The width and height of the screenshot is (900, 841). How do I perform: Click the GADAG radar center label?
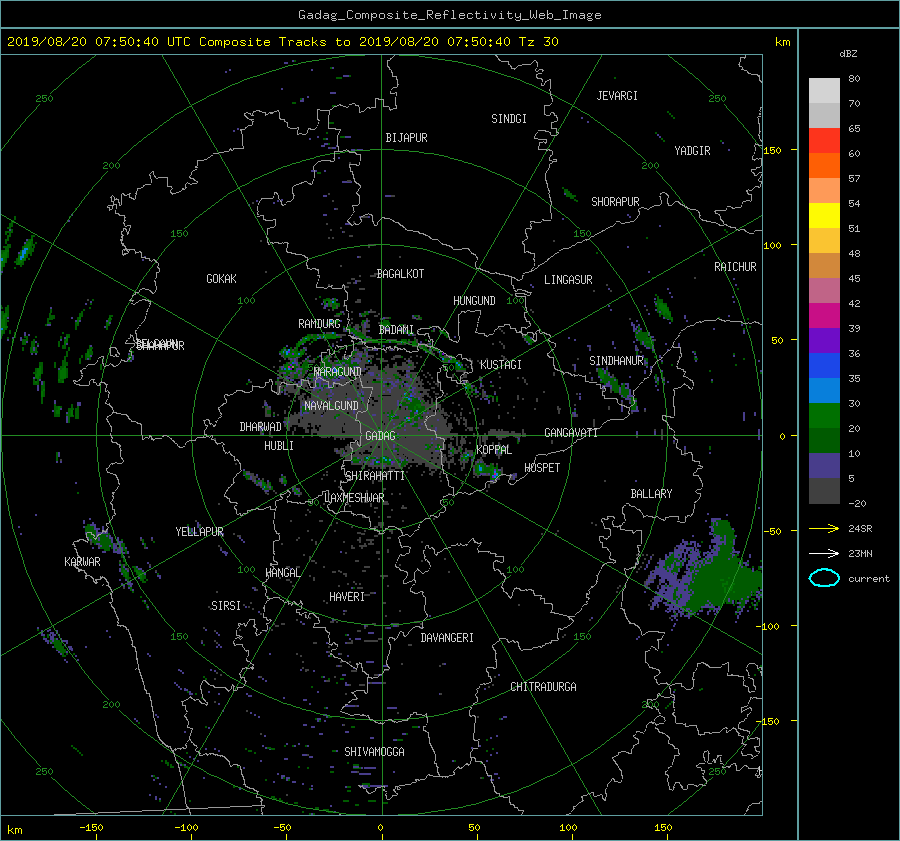380,436
